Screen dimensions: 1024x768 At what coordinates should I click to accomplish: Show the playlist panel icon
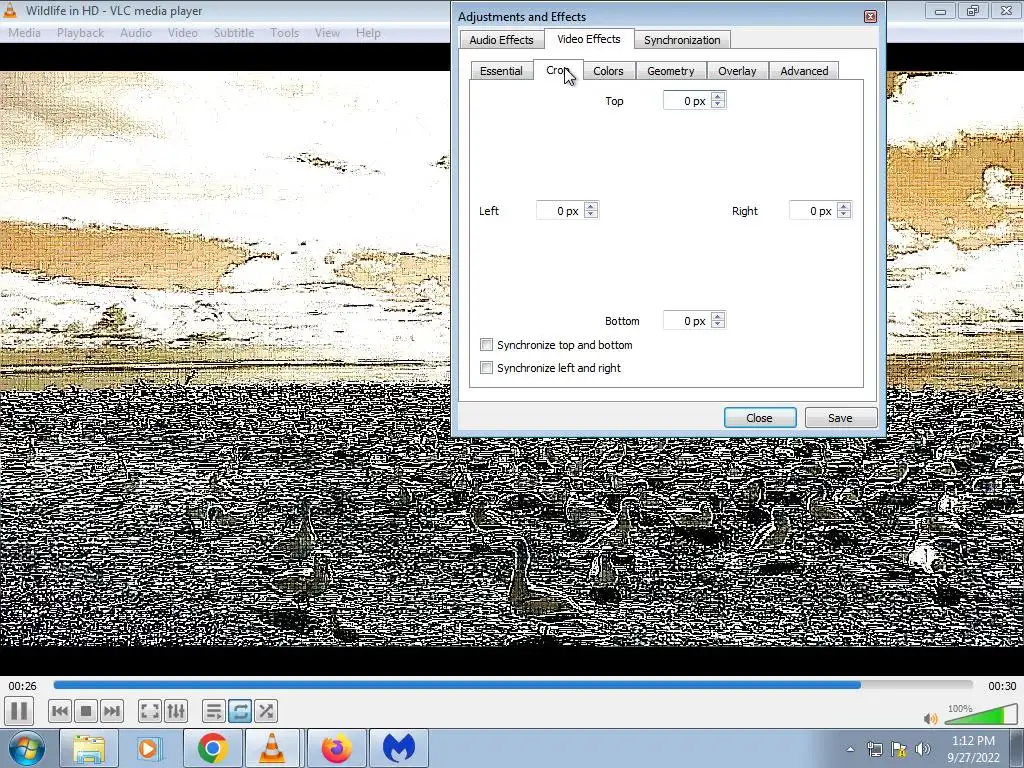(x=214, y=711)
